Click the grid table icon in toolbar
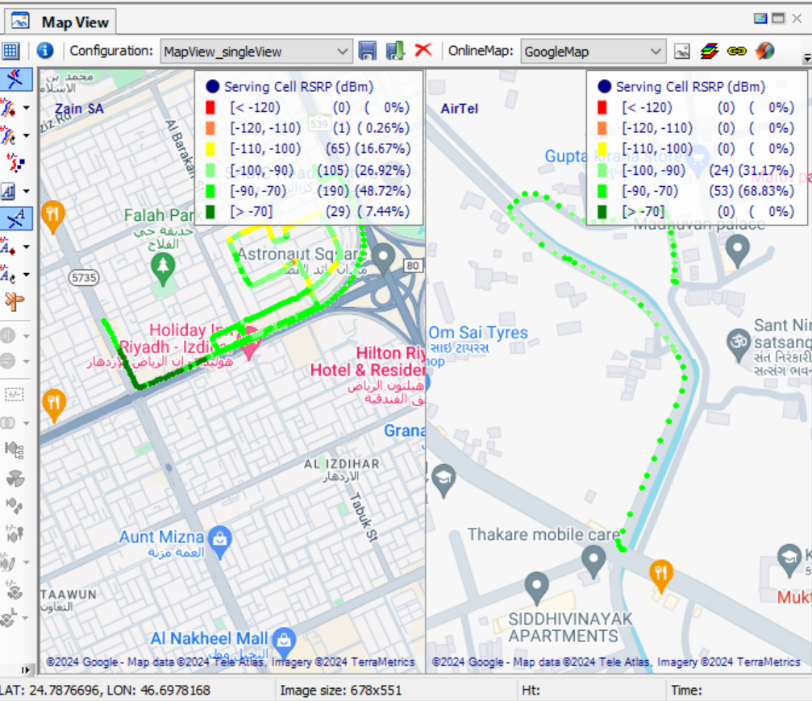 point(10,51)
